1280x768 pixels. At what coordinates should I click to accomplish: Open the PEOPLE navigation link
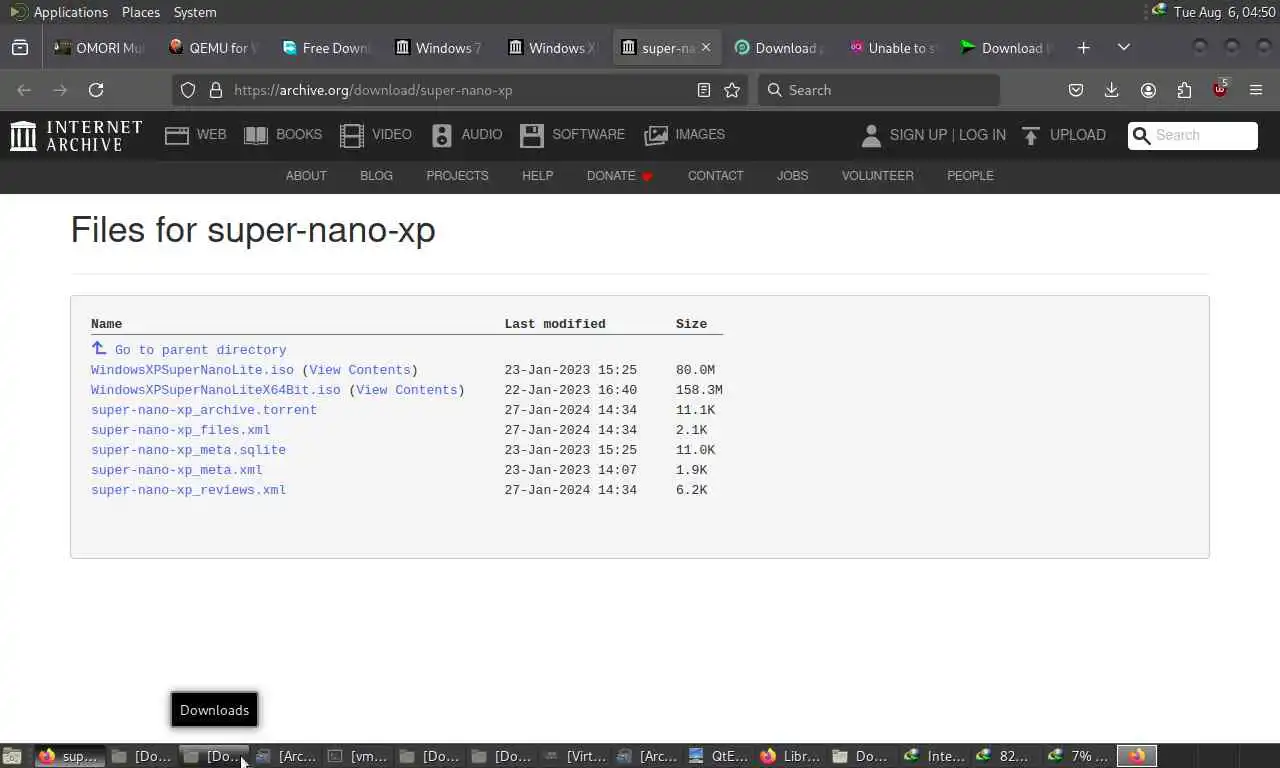(x=970, y=176)
